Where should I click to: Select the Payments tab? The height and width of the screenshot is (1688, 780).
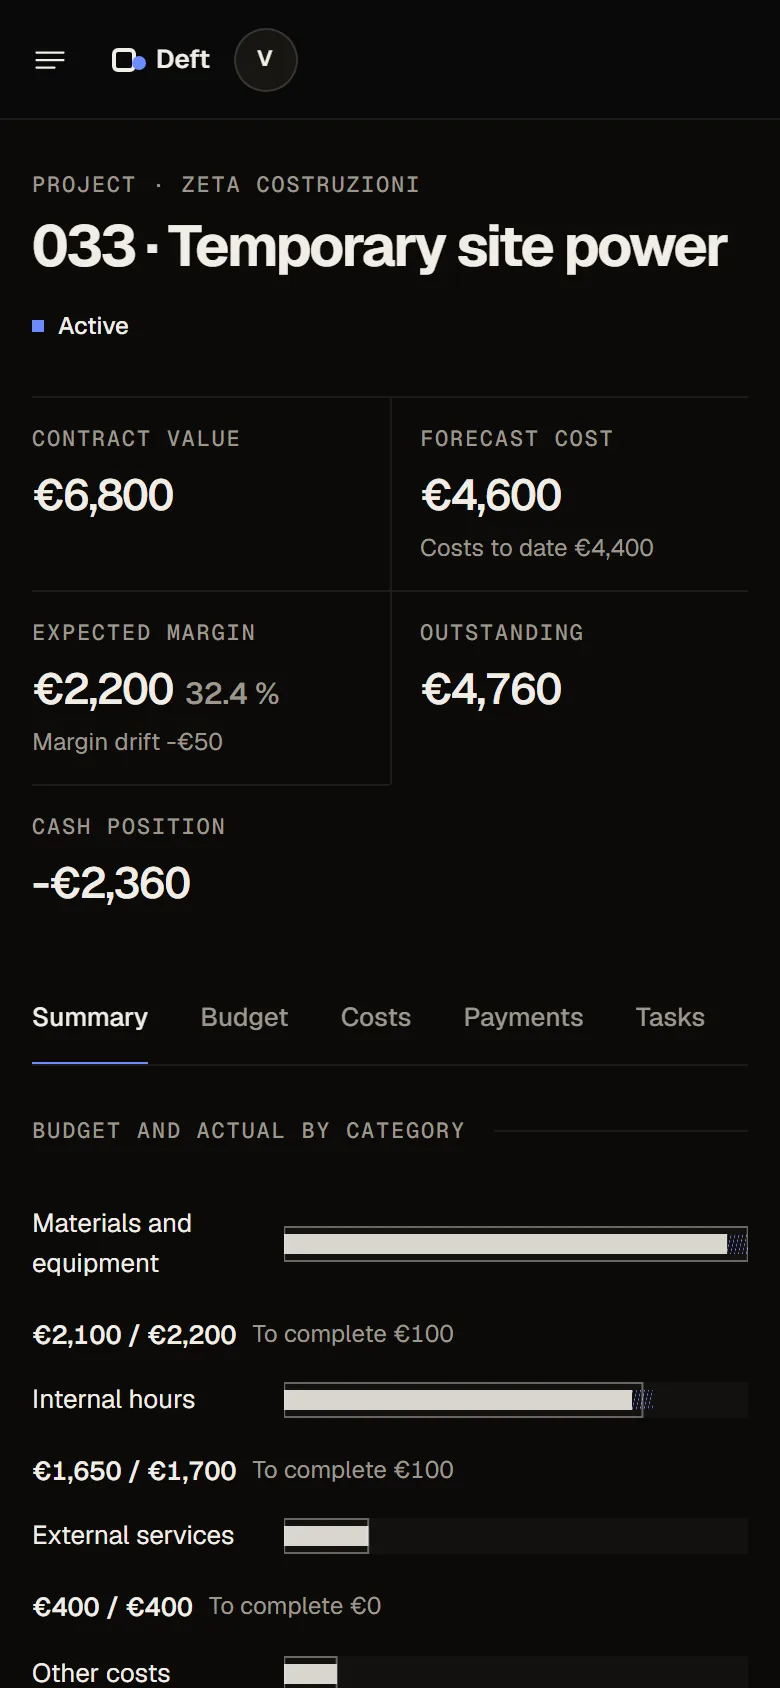pos(523,1017)
